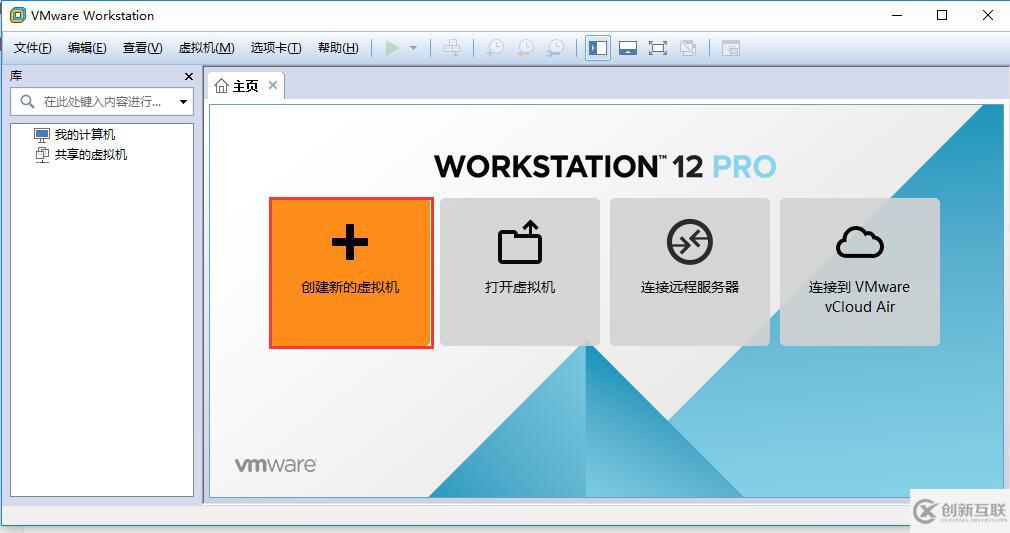The width and height of the screenshot is (1010, 533).
Task: Select 共享的虚拟机 in the library tree
Action: 81,155
